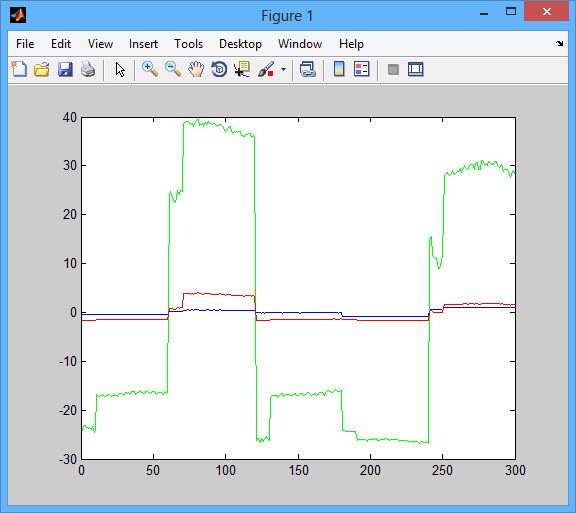Activate the Zoom Out magnifier tool

pos(173,69)
